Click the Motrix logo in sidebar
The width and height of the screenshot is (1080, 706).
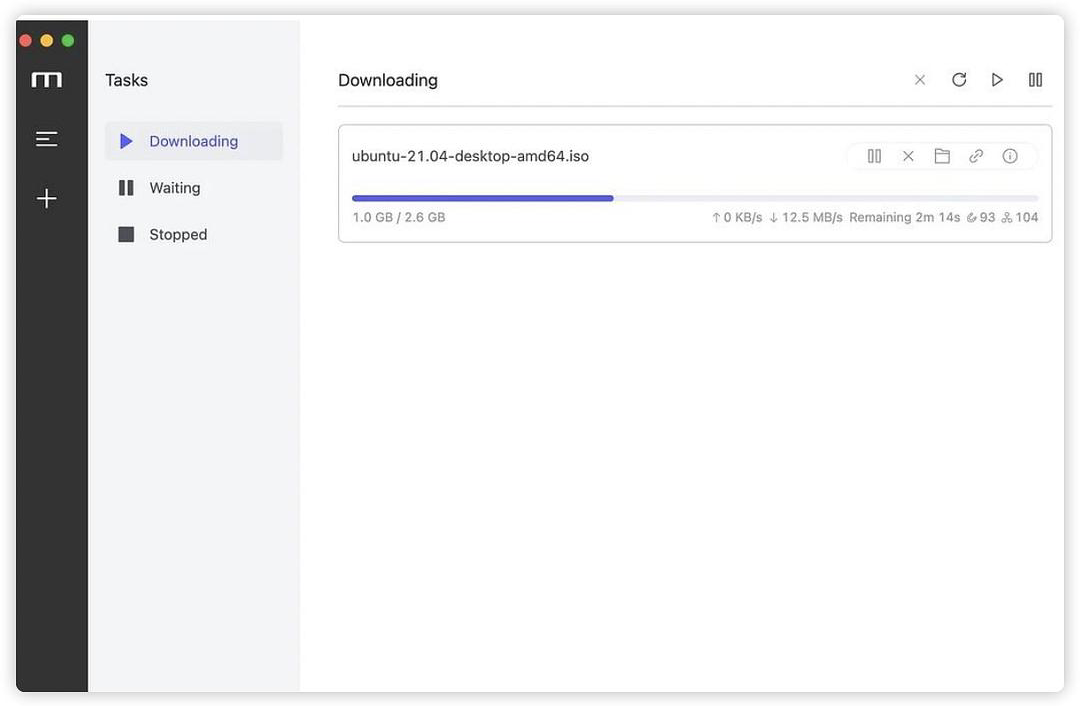click(x=46, y=80)
